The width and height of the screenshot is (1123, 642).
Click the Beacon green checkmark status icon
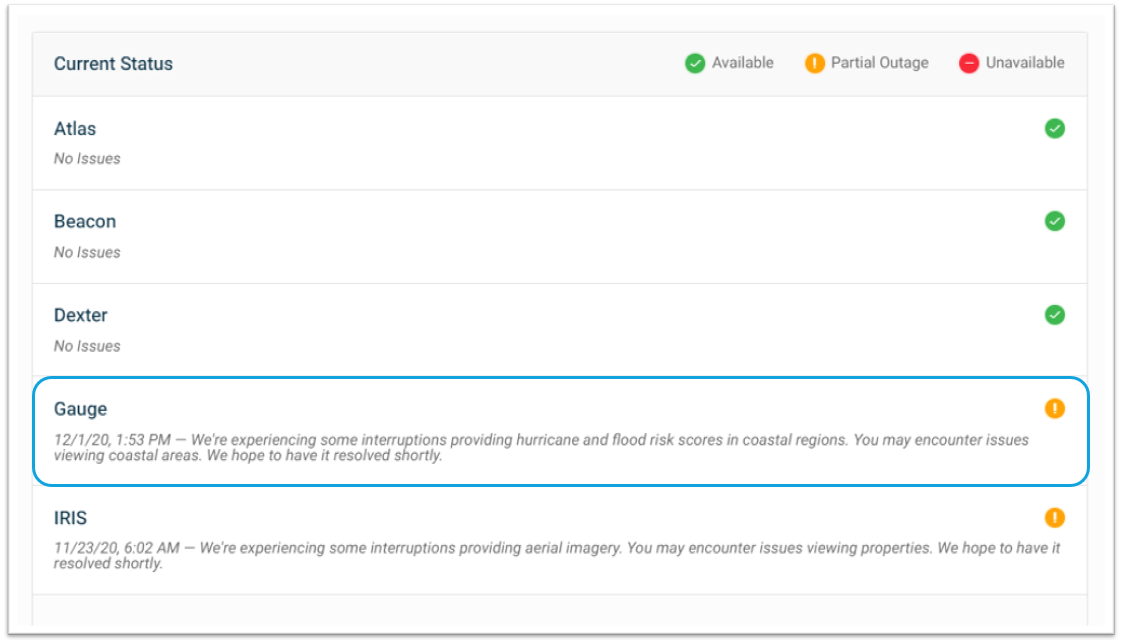pos(1054,221)
